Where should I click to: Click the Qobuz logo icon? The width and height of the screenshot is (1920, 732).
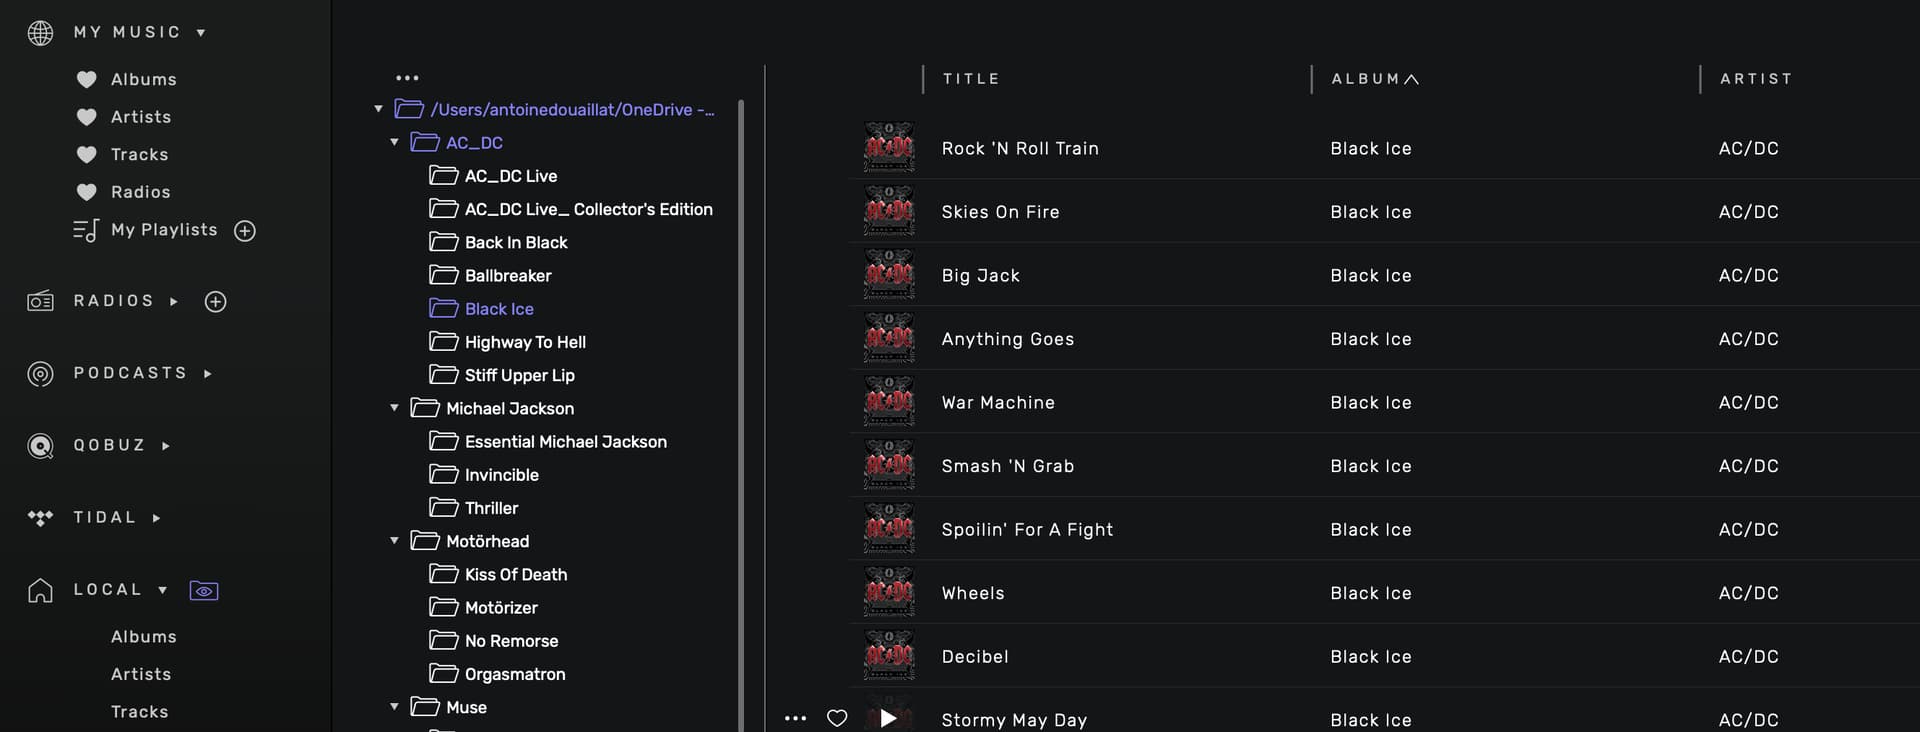click(x=40, y=446)
